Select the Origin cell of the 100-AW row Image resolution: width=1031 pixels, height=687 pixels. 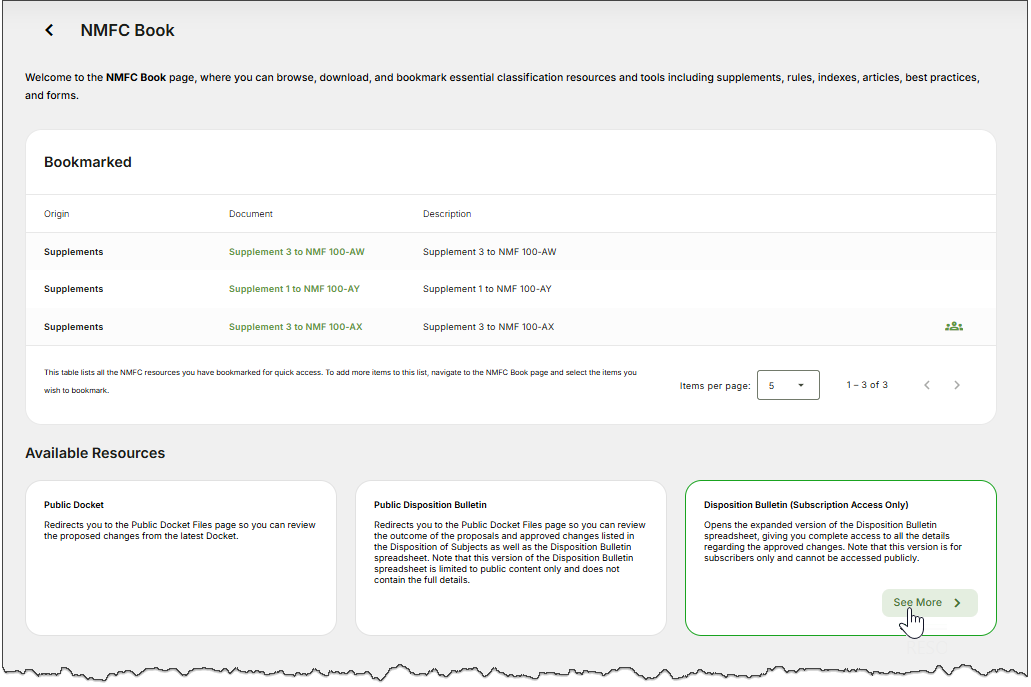(x=73, y=252)
